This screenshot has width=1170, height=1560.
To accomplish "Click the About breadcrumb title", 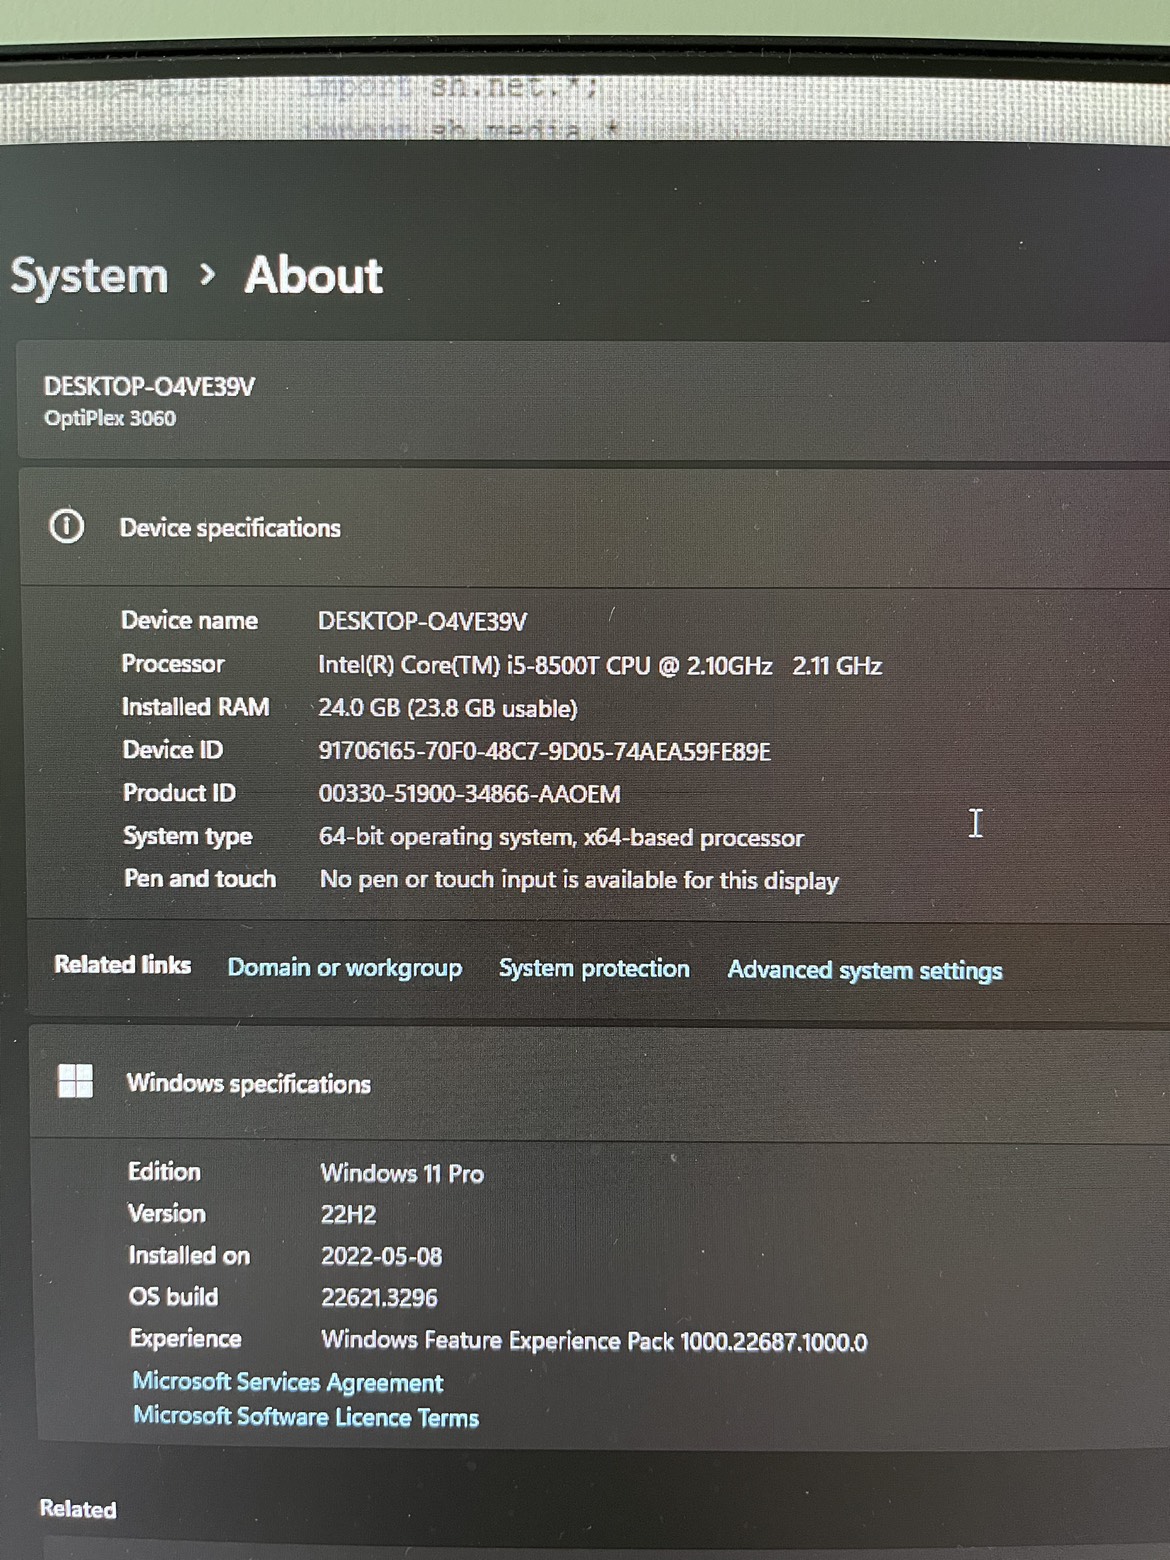I will click(x=314, y=275).
